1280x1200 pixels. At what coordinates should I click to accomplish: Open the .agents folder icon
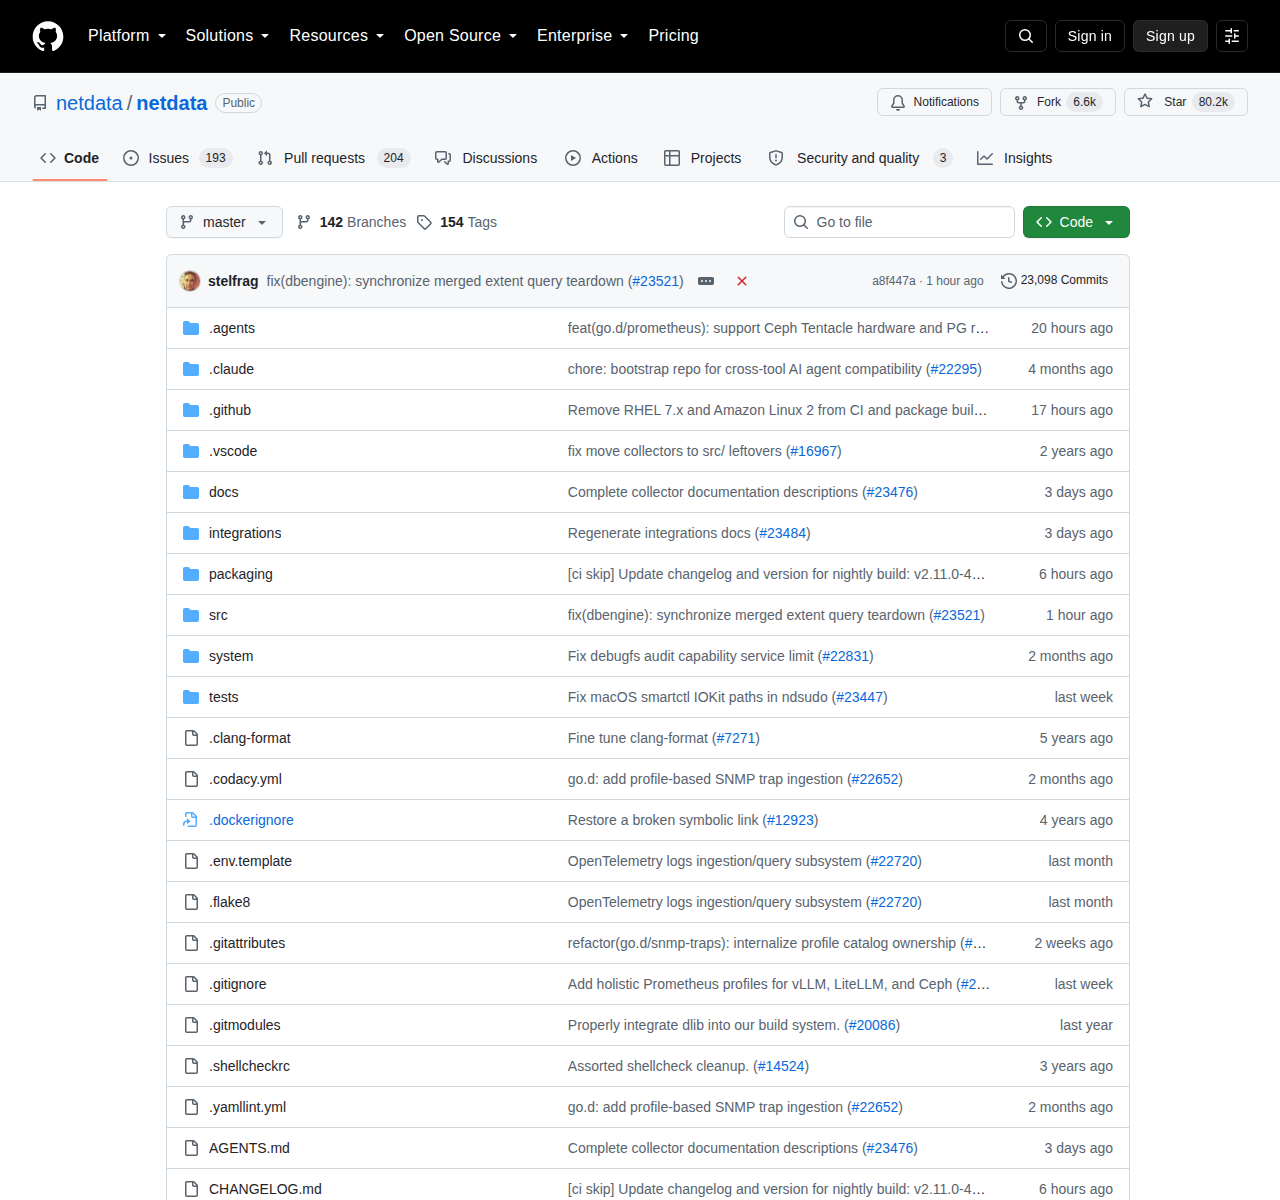click(191, 328)
